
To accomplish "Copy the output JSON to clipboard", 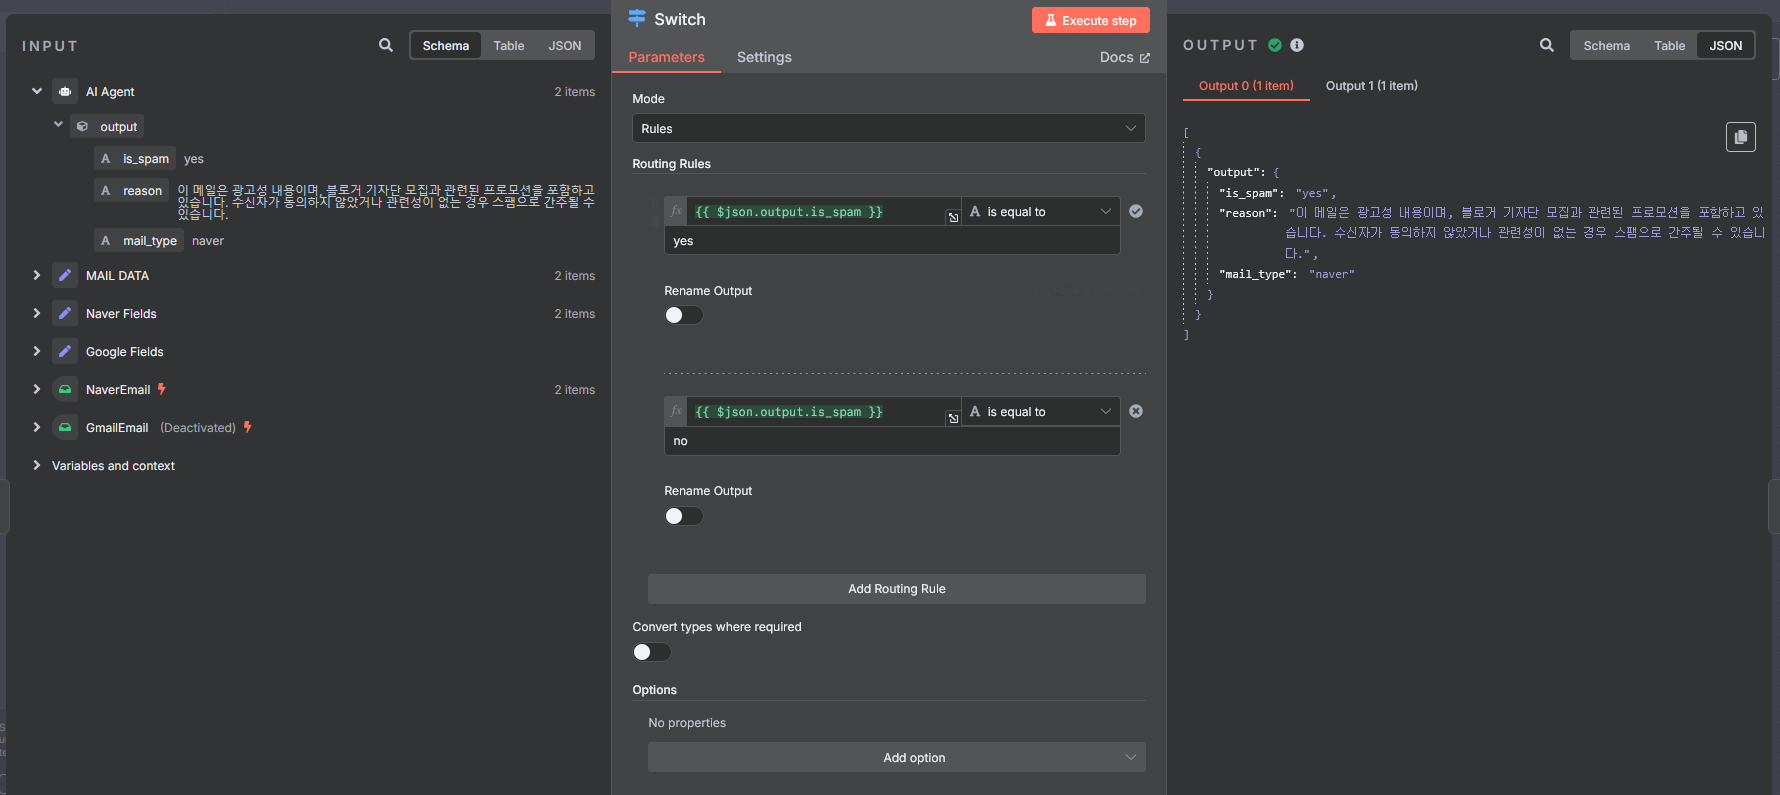I will click(1741, 137).
